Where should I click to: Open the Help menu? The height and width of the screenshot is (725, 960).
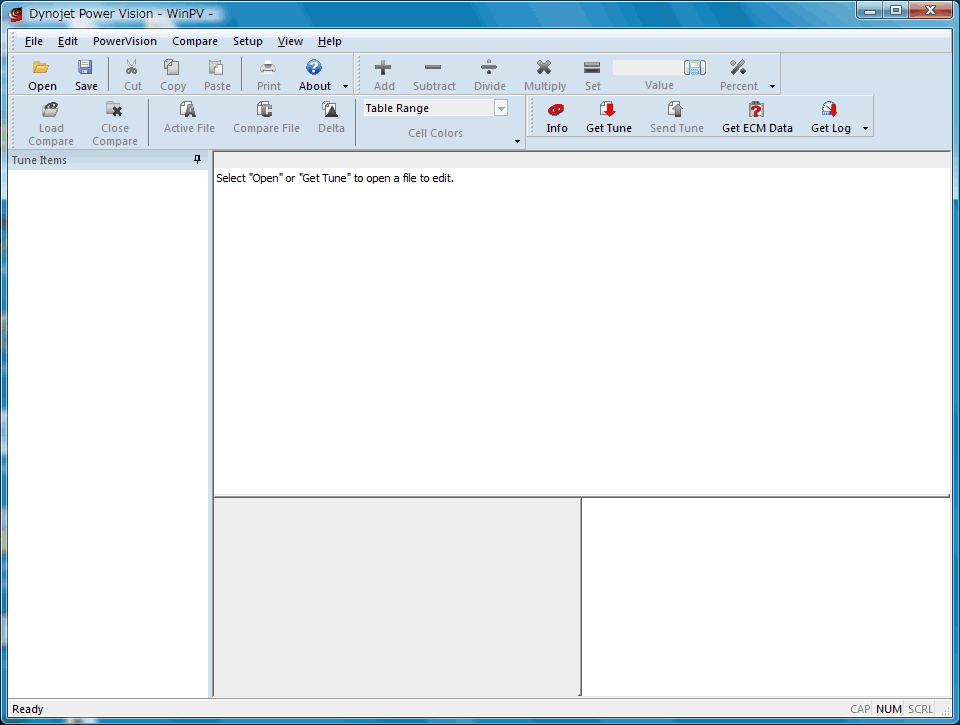(x=329, y=41)
